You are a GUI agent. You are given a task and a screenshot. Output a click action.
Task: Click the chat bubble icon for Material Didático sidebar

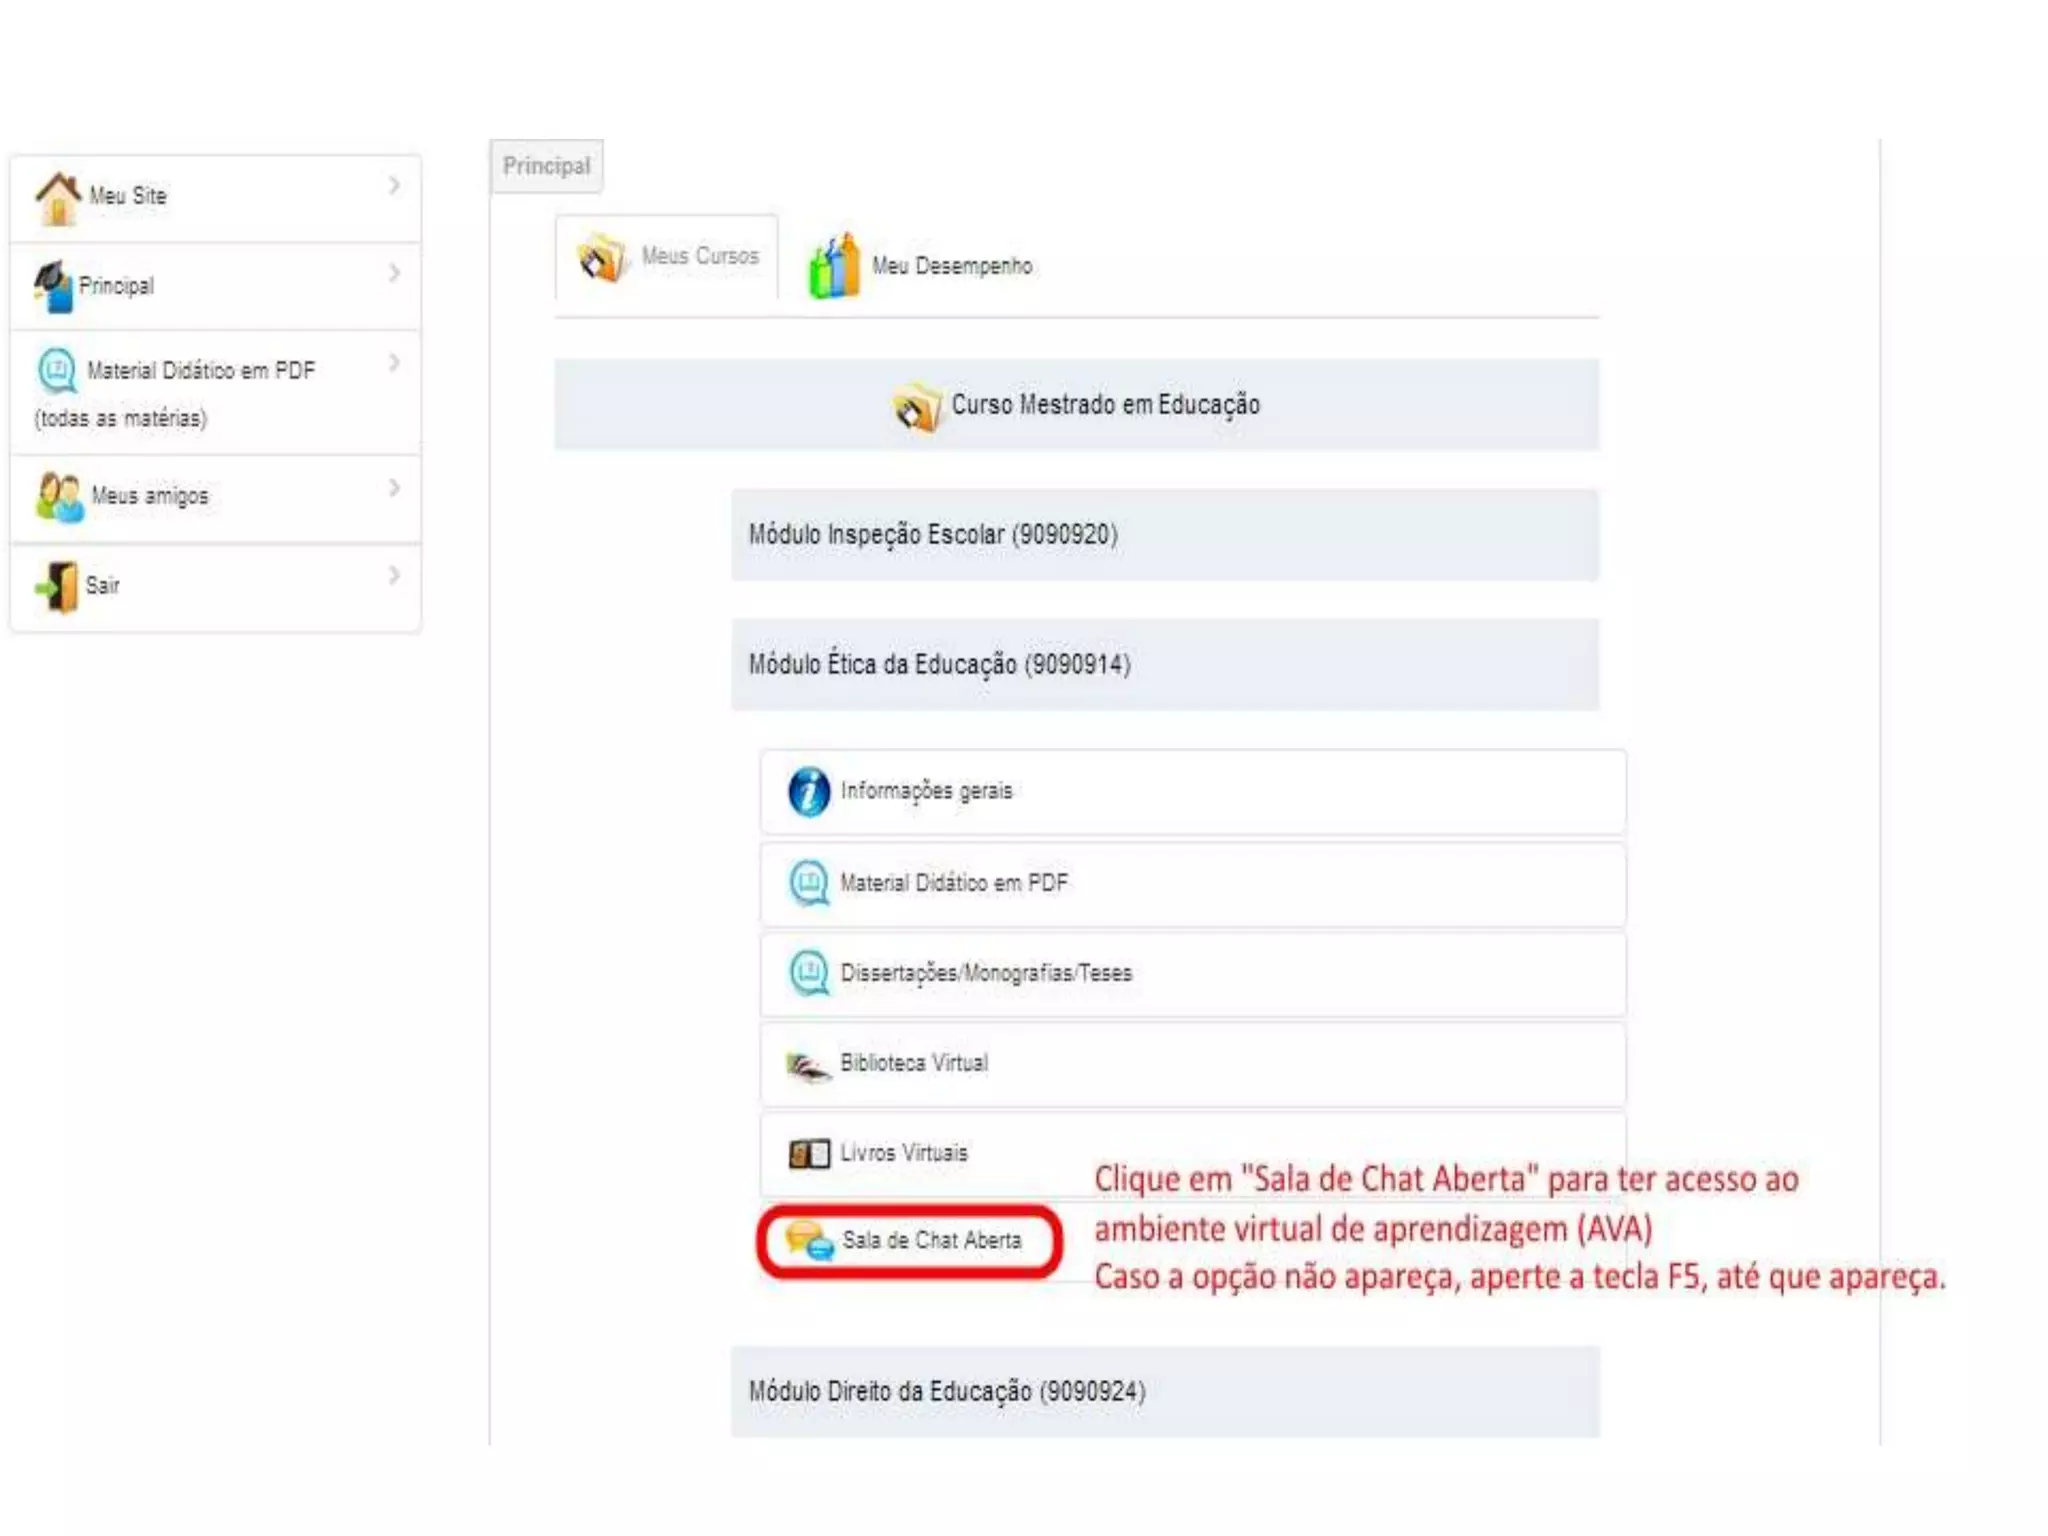coord(57,371)
